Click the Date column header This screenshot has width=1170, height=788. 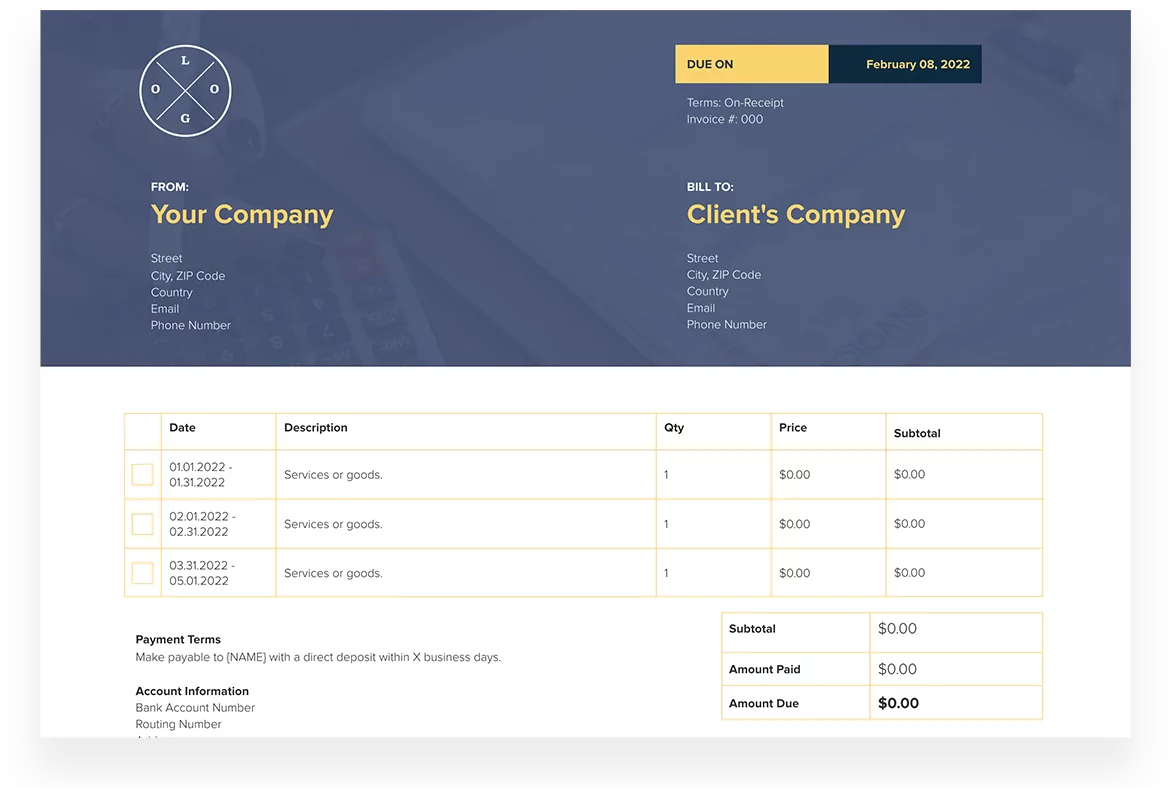(182, 427)
